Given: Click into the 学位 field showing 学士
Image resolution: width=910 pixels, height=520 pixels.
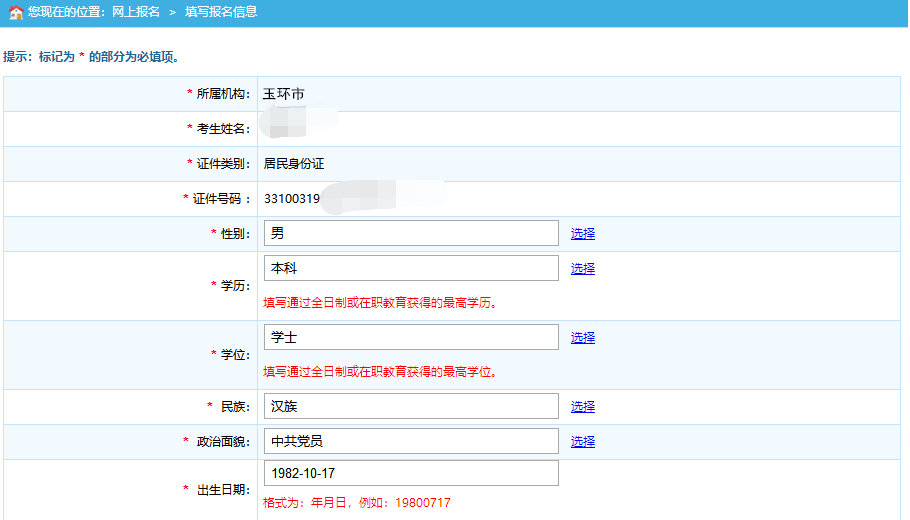Looking at the screenshot, I should (x=411, y=337).
